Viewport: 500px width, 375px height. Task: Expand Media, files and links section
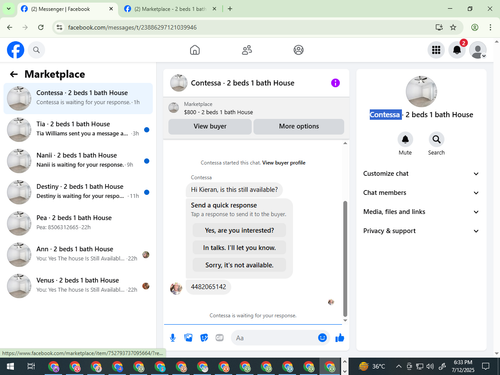pos(421,212)
